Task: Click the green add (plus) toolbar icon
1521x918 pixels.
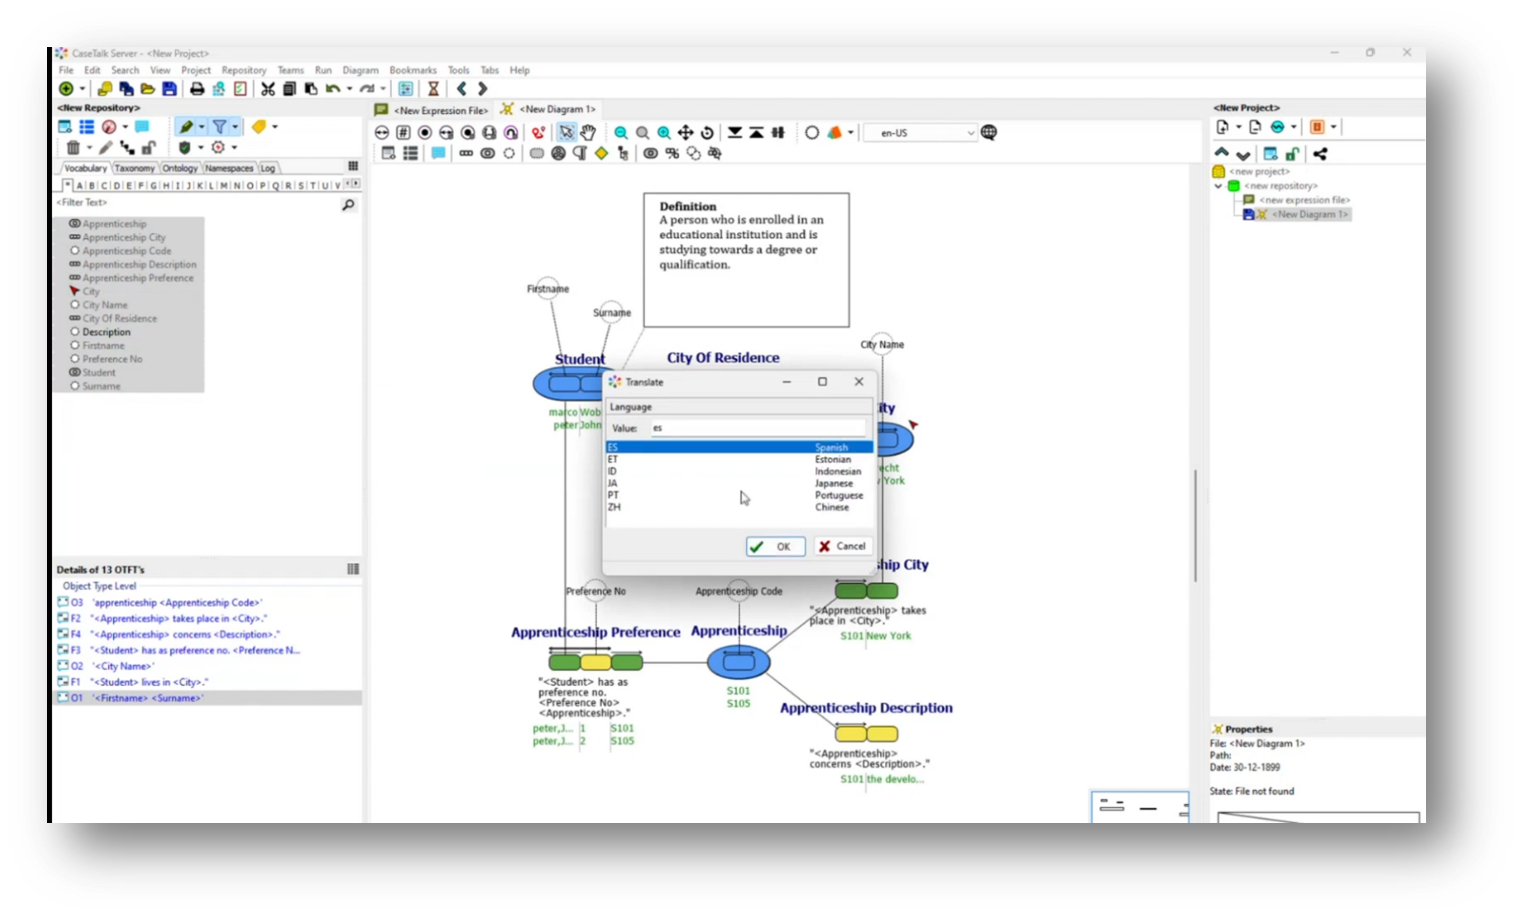Action: click(x=66, y=89)
